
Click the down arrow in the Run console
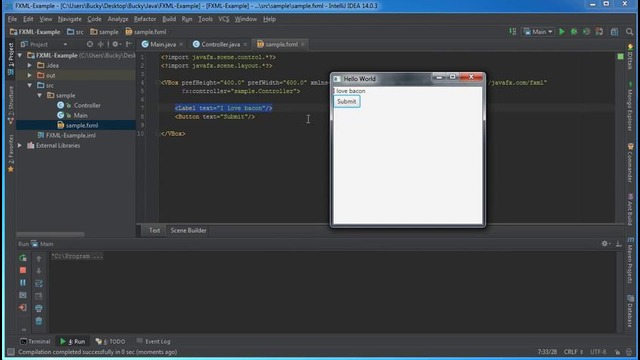(x=39, y=271)
